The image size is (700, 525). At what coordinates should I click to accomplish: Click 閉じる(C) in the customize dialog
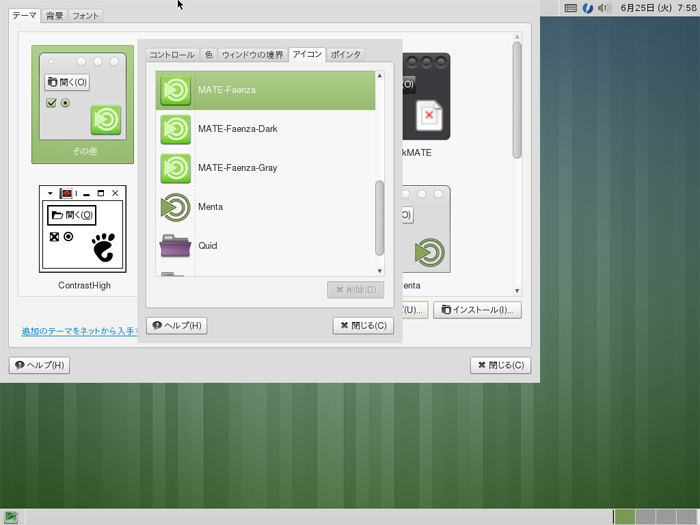pos(363,325)
